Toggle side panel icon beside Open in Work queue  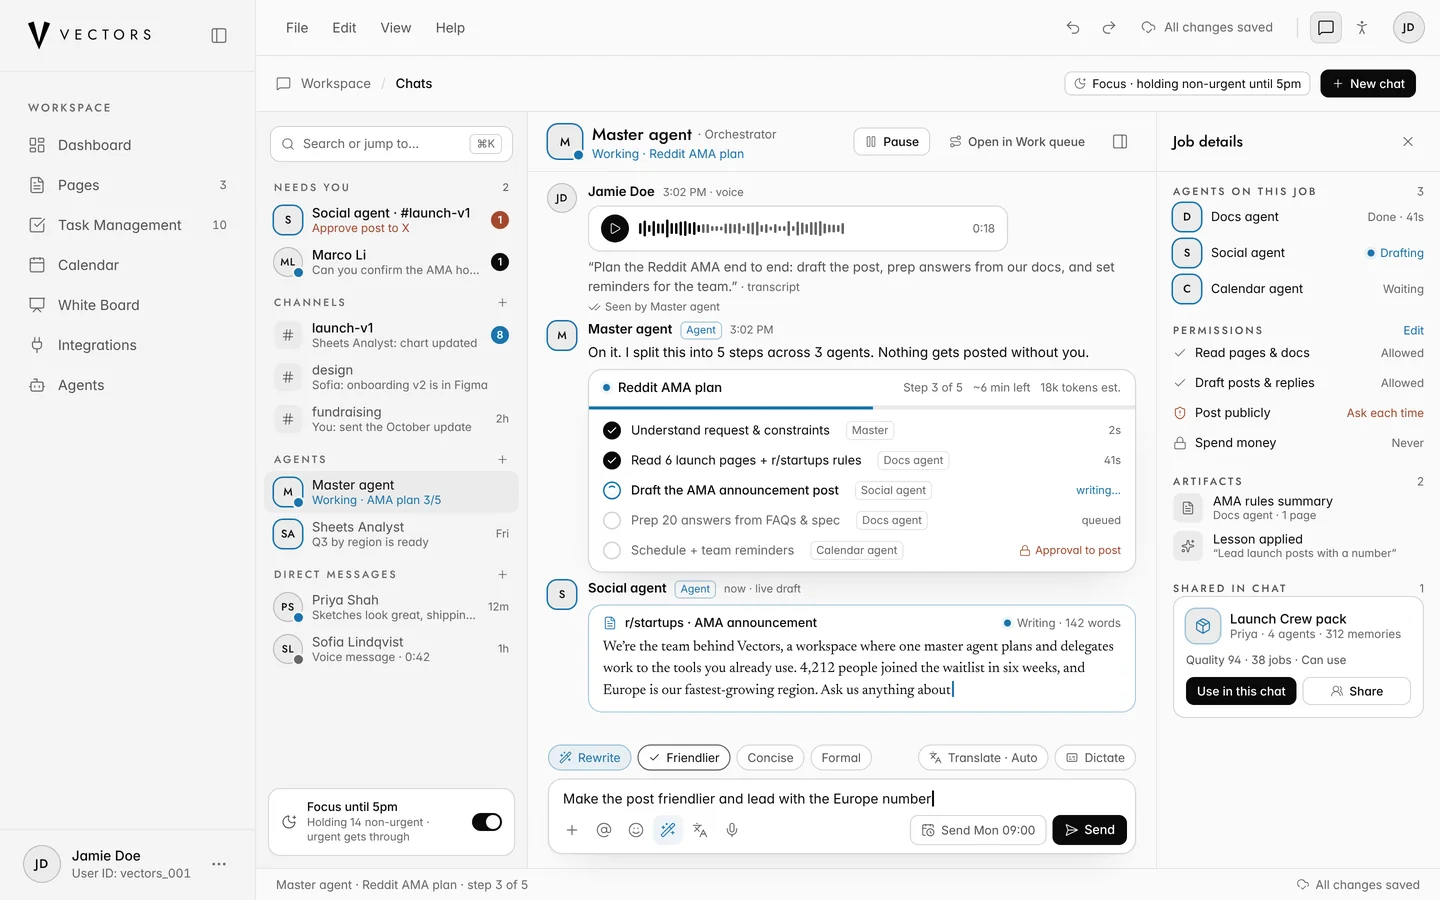point(1120,142)
